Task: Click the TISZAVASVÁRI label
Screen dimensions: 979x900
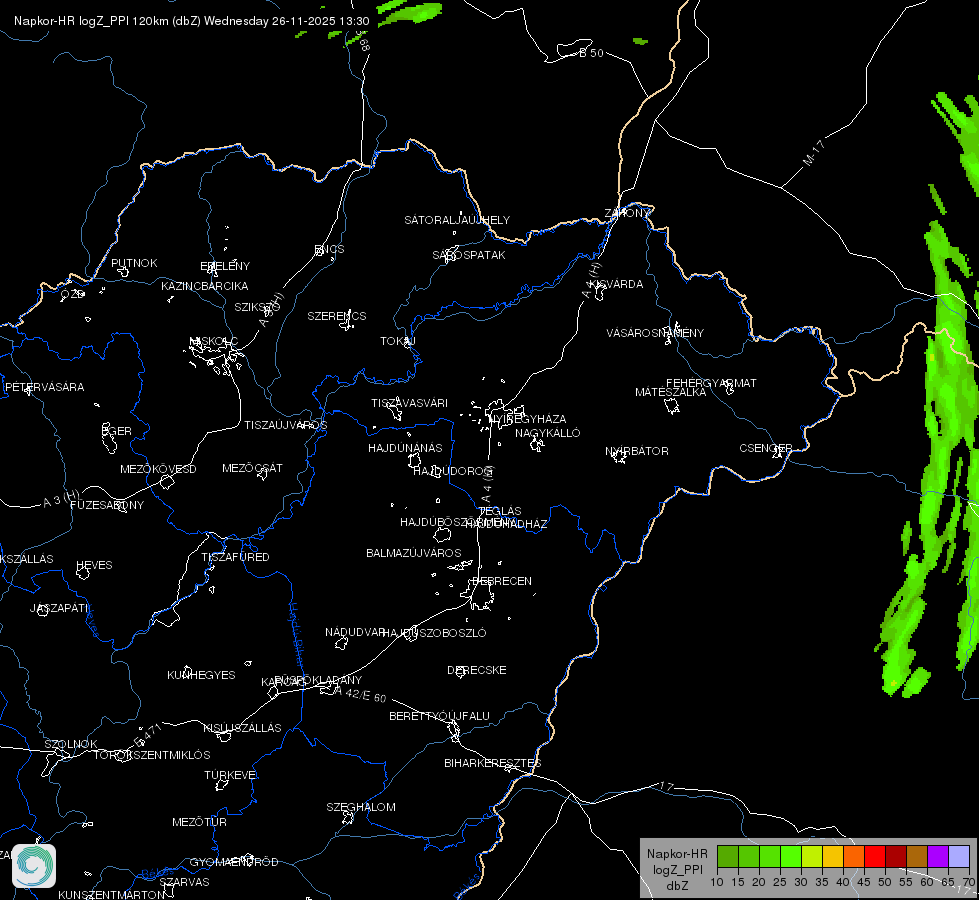Action: [x=410, y=403]
